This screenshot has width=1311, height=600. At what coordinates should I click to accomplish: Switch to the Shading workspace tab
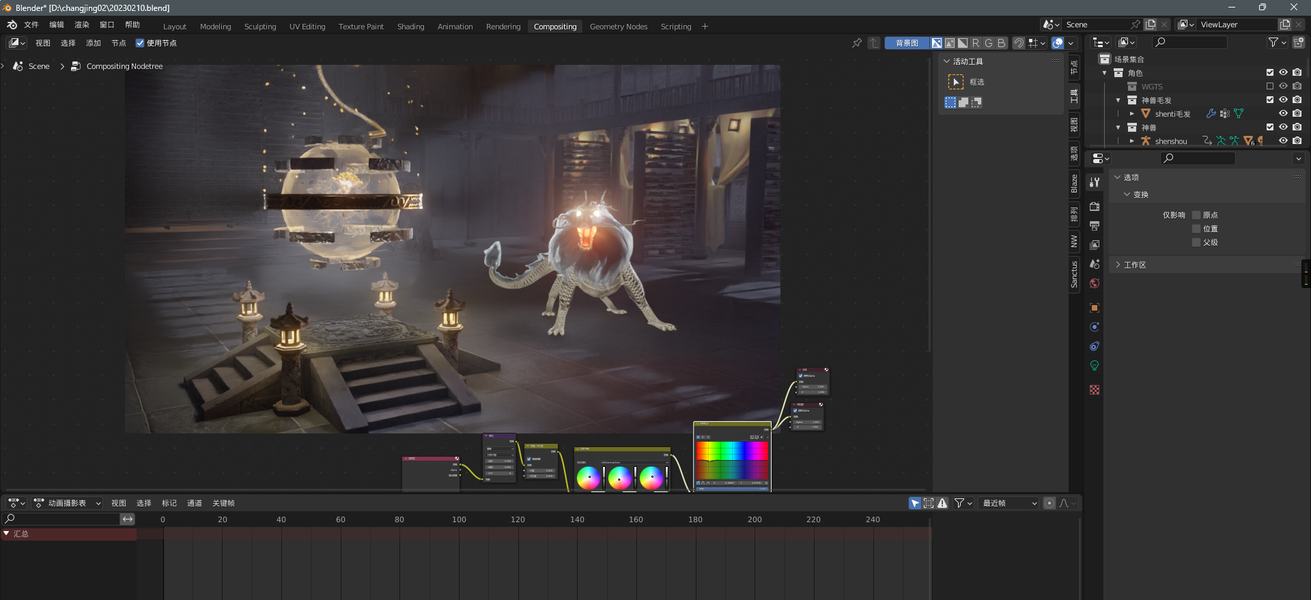[x=410, y=27]
